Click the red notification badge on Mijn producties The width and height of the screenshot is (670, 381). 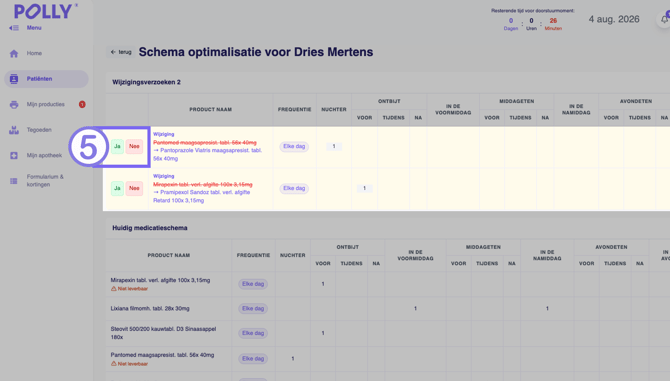click(82, 104)
